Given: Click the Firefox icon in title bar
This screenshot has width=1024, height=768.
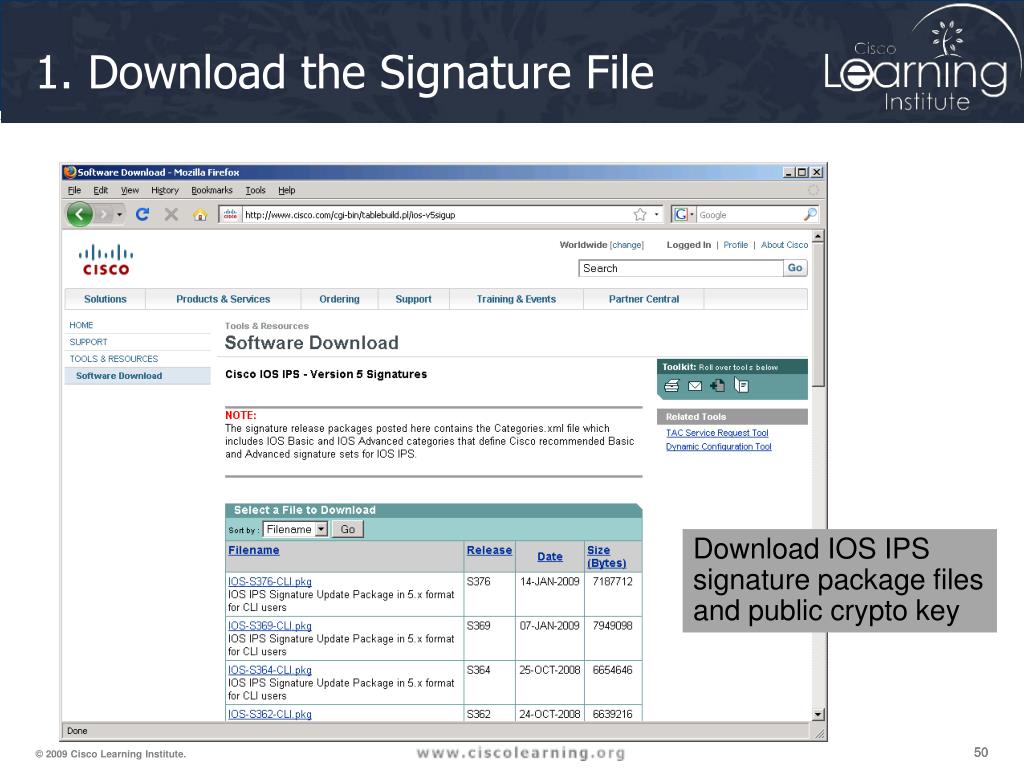Looking at the screenshot, I should [70, 172].
